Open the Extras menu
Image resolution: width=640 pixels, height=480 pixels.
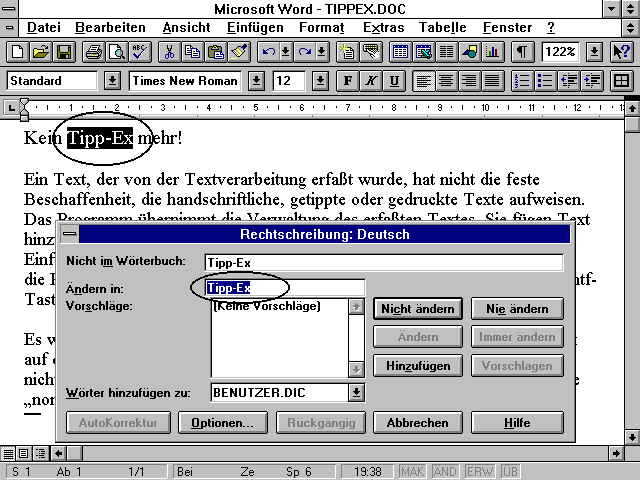(x=384, y=28)
